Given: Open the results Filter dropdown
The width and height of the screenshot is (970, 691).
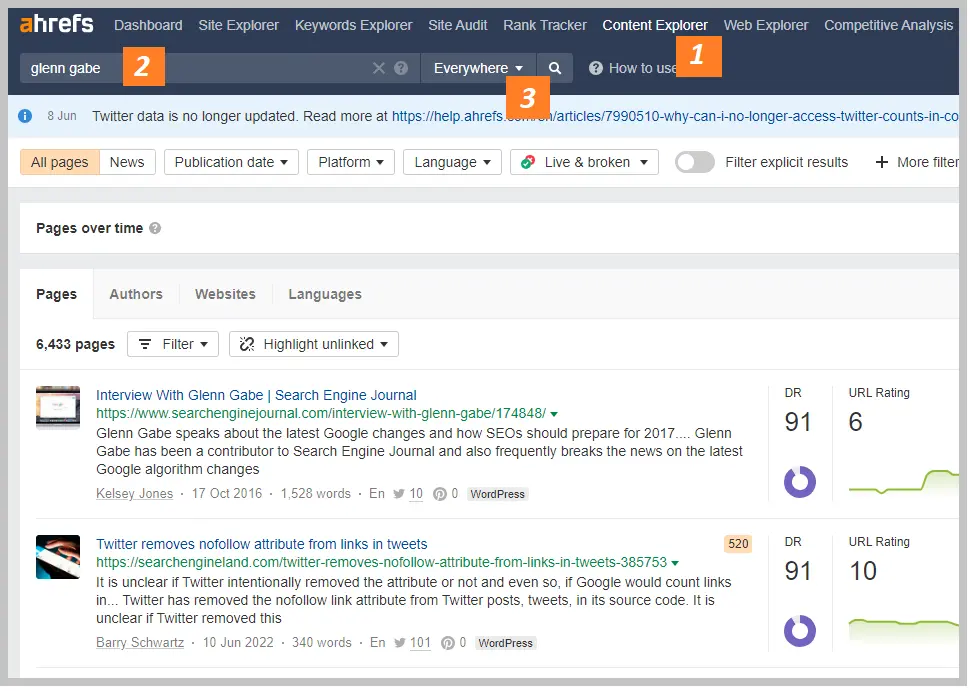Looking at the screenshot, I should (x=173, y=344).
